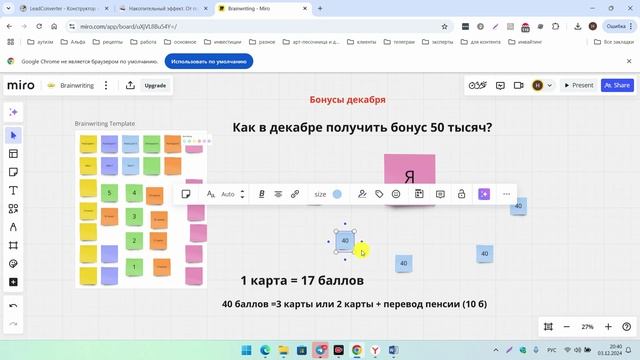Open comments panel in top bar

click(x=500, y=85)
